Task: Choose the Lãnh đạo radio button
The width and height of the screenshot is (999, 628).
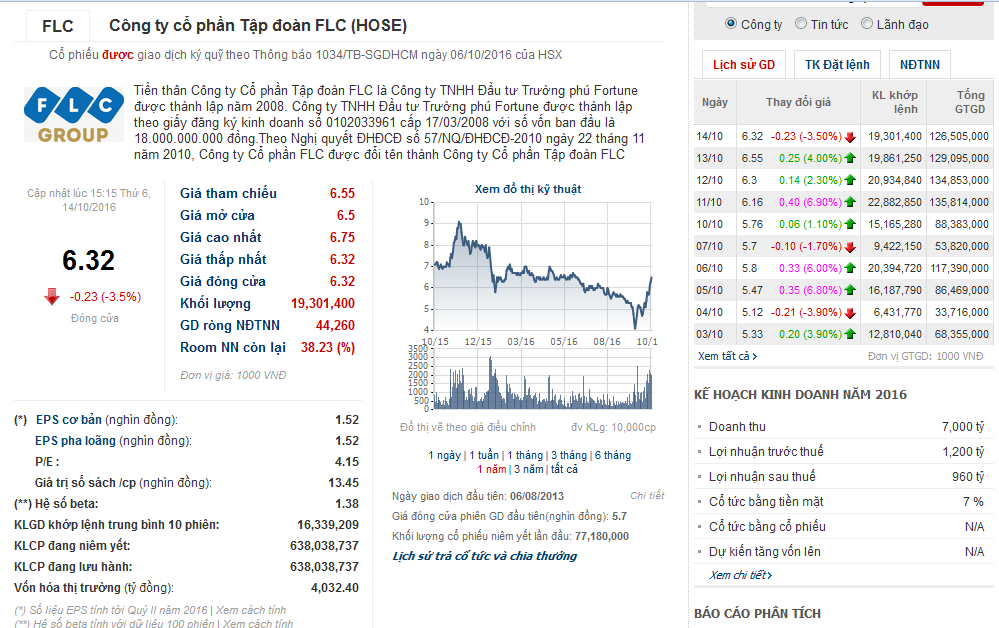Action: [867, 24]
